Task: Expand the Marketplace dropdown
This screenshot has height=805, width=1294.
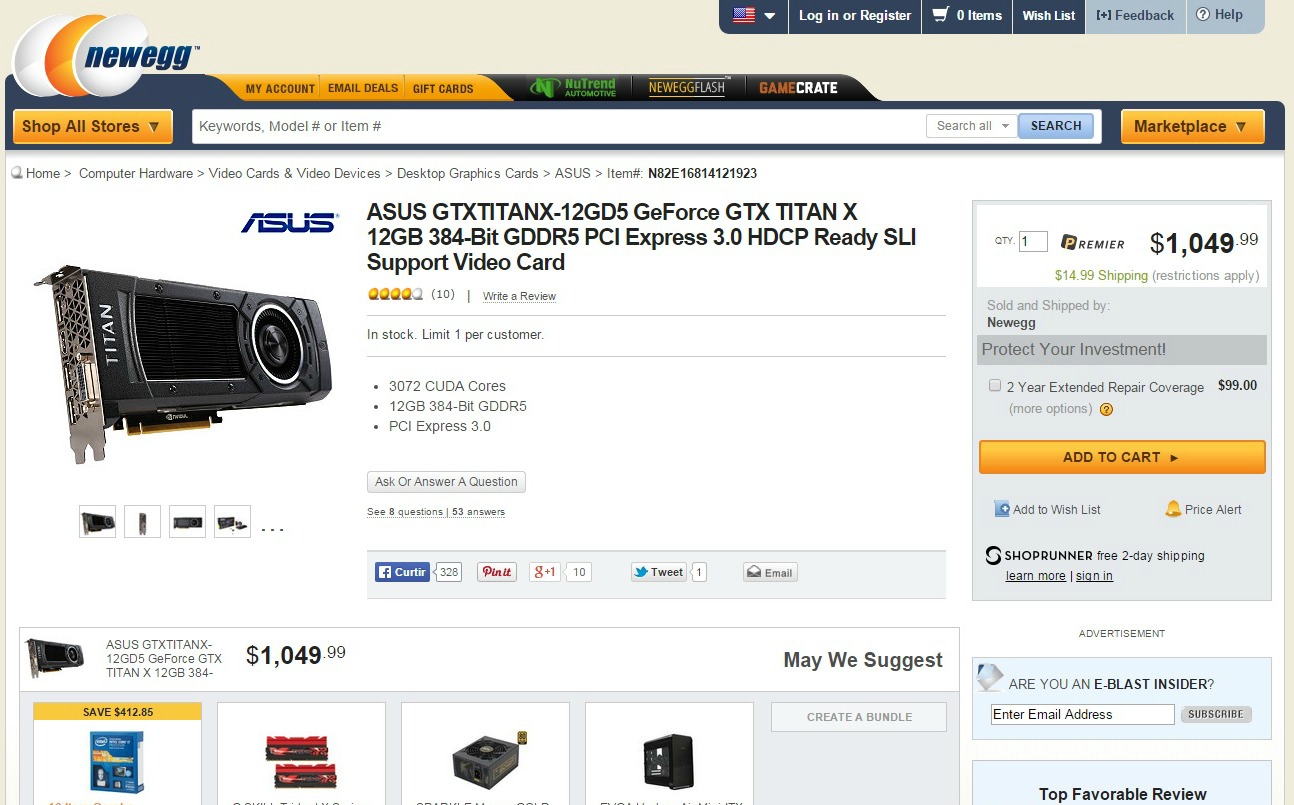Action: (1191, 126)
